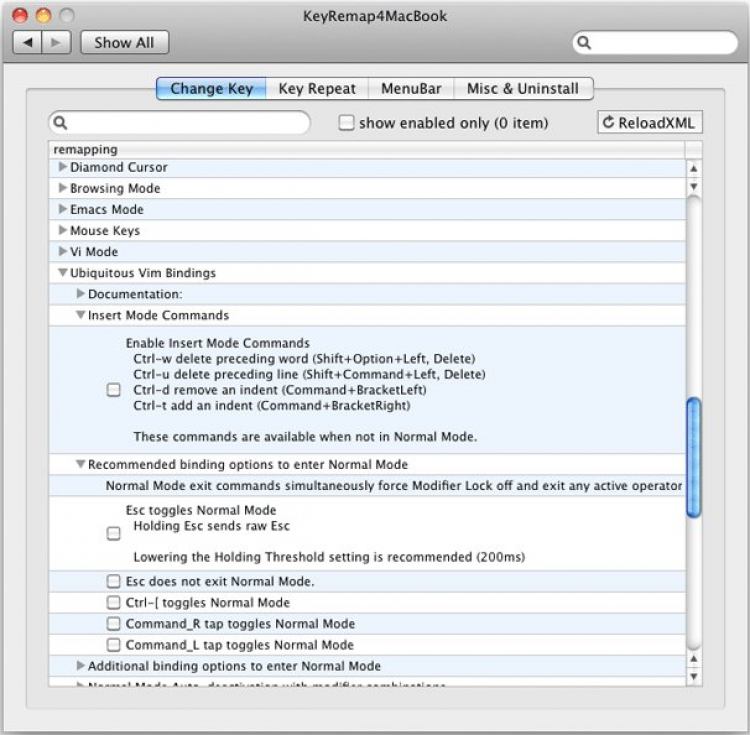750x735 pixels.
Task: Click 'These commands are available when not in Normal Mode.'
Action: (305, 437)
